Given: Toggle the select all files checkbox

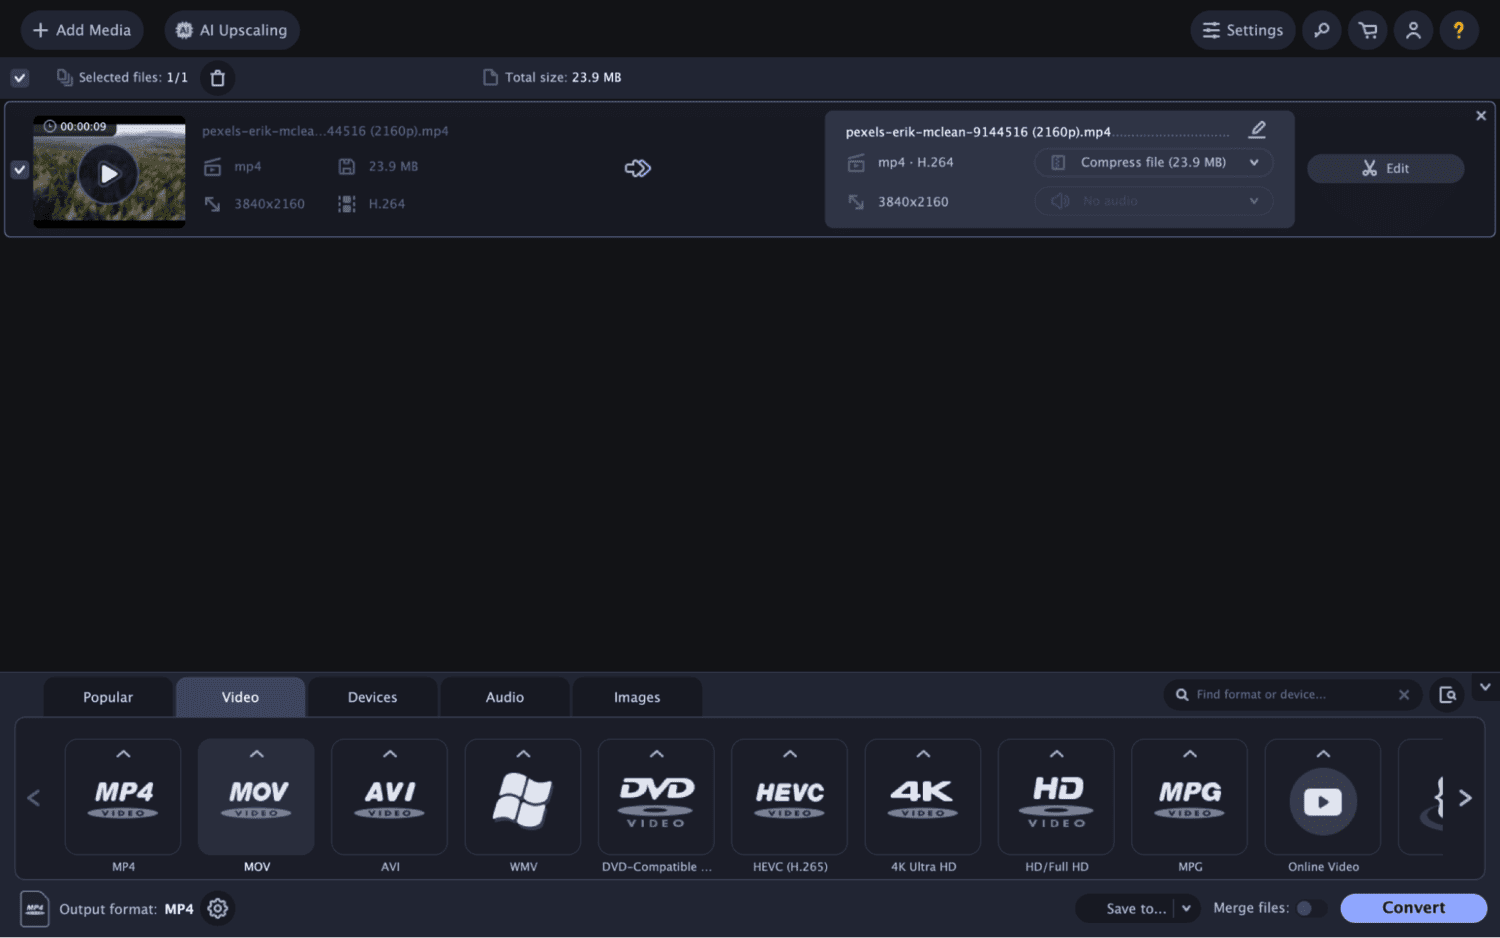Looking at the screenshot, I should pos(20,78).
